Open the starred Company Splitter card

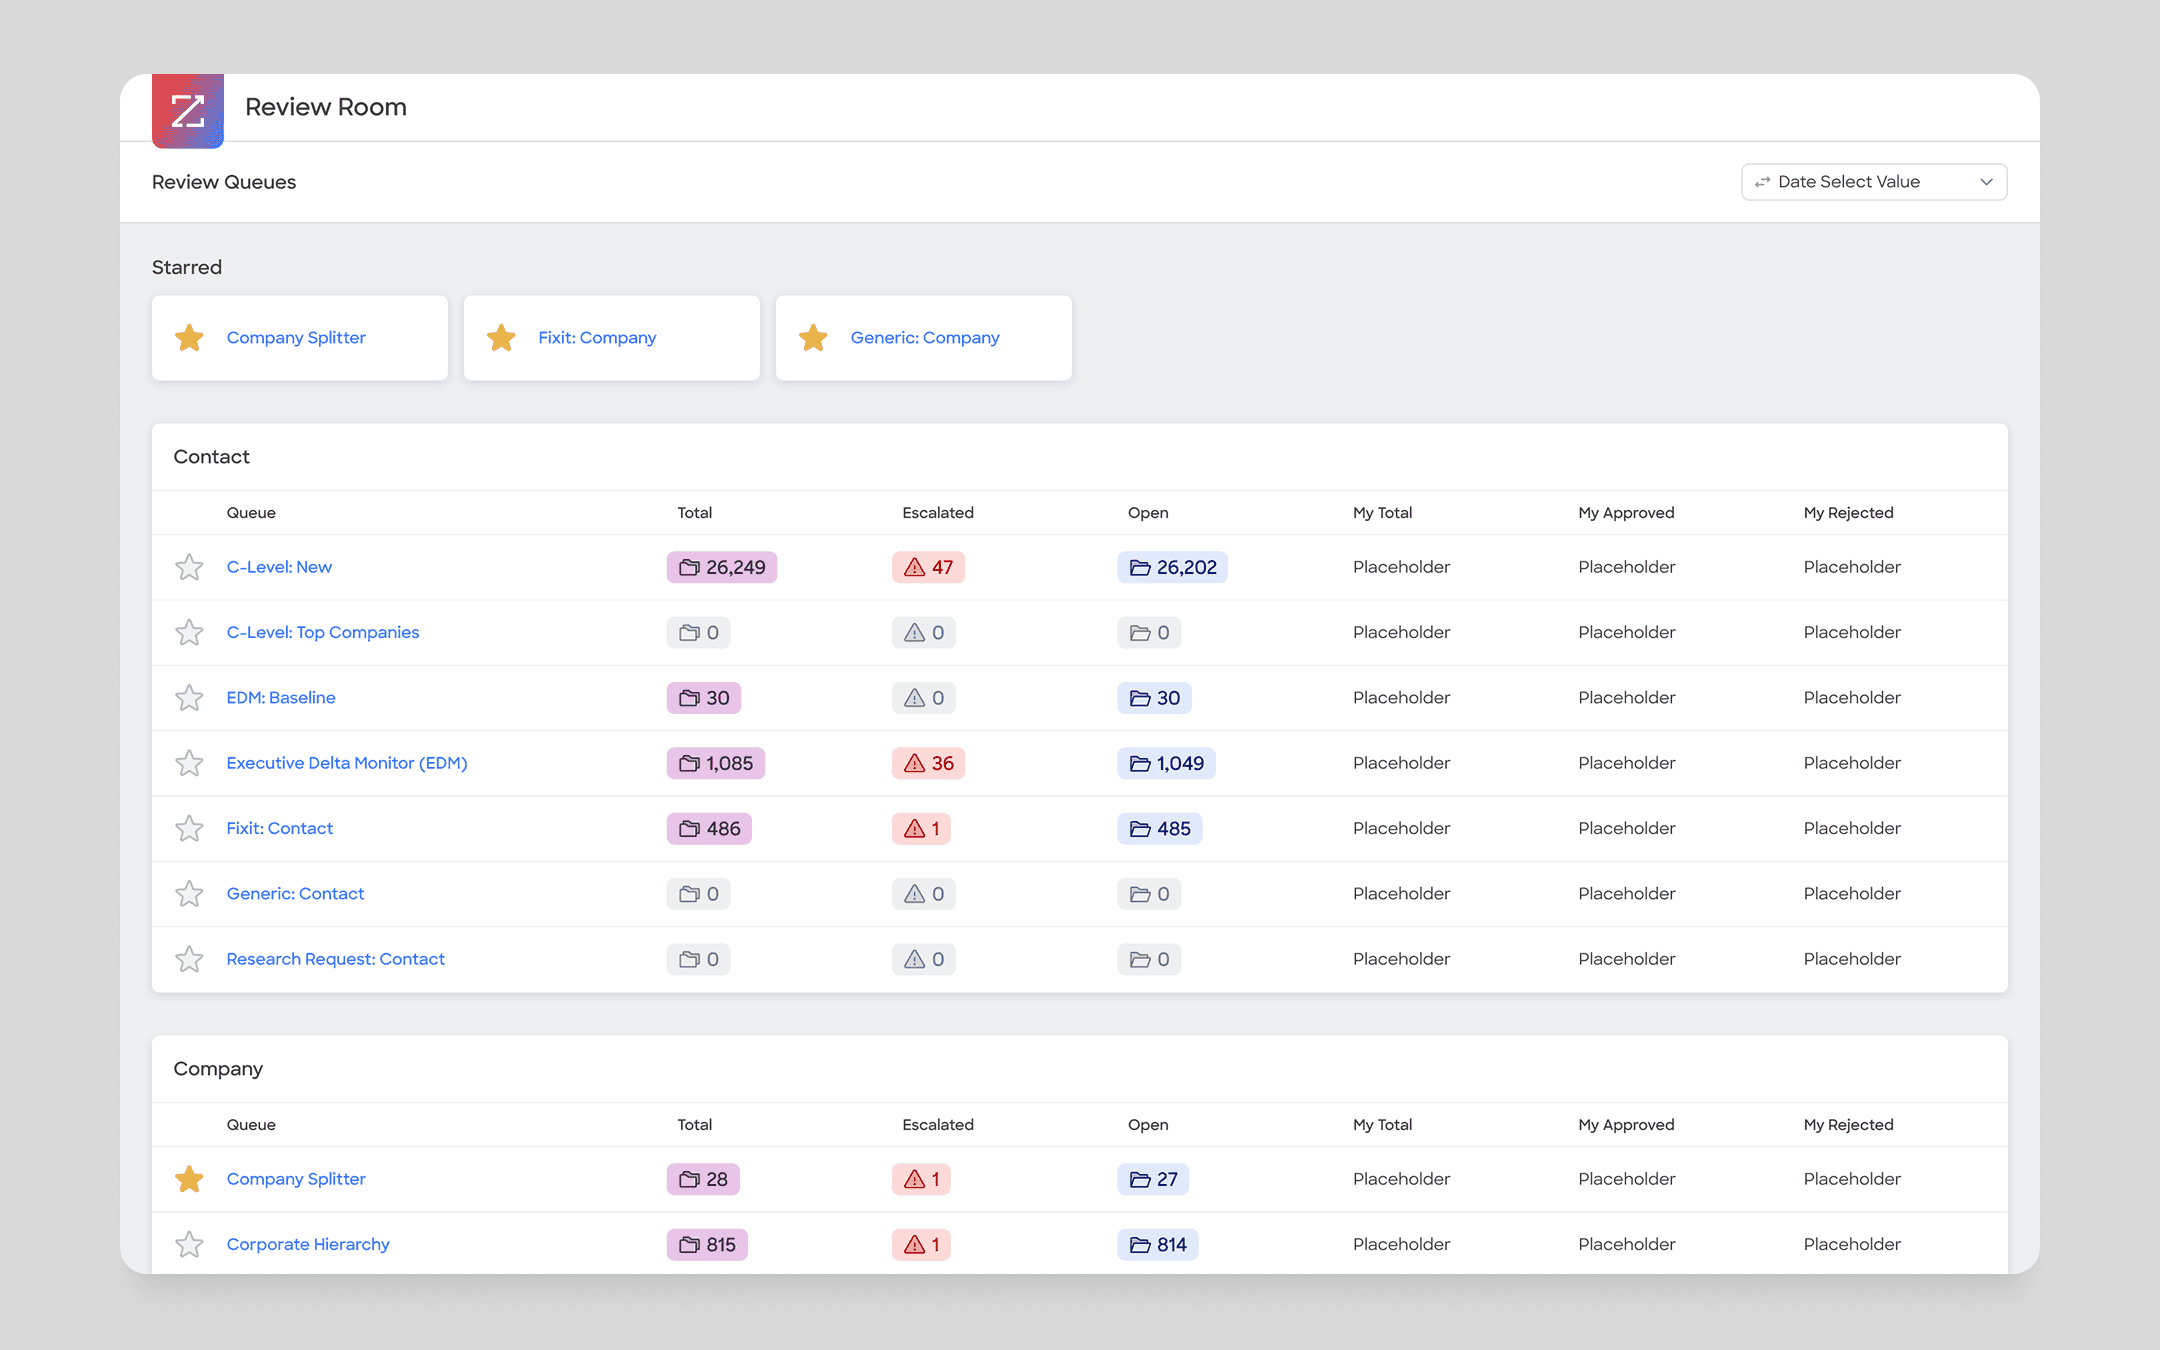(300, 338)
